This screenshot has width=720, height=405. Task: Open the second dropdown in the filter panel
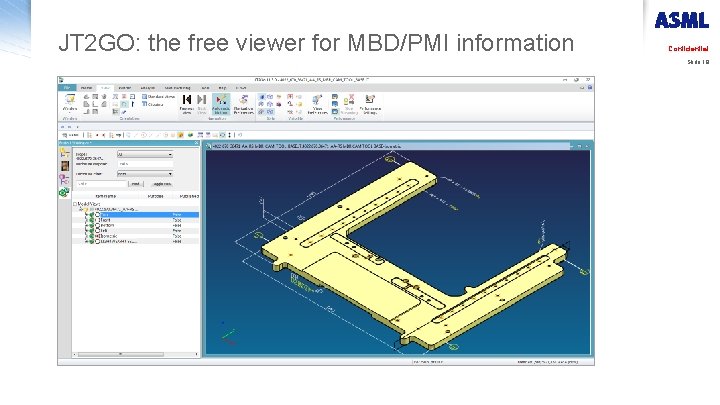click(145, 174)
